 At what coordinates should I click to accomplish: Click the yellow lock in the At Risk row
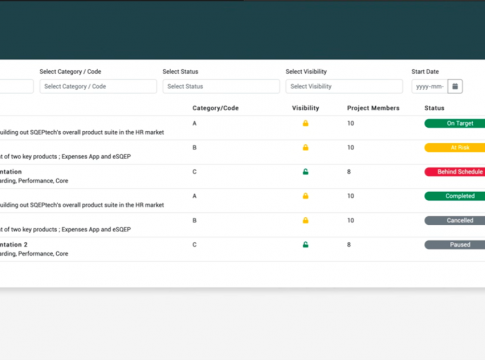[305, 147]
